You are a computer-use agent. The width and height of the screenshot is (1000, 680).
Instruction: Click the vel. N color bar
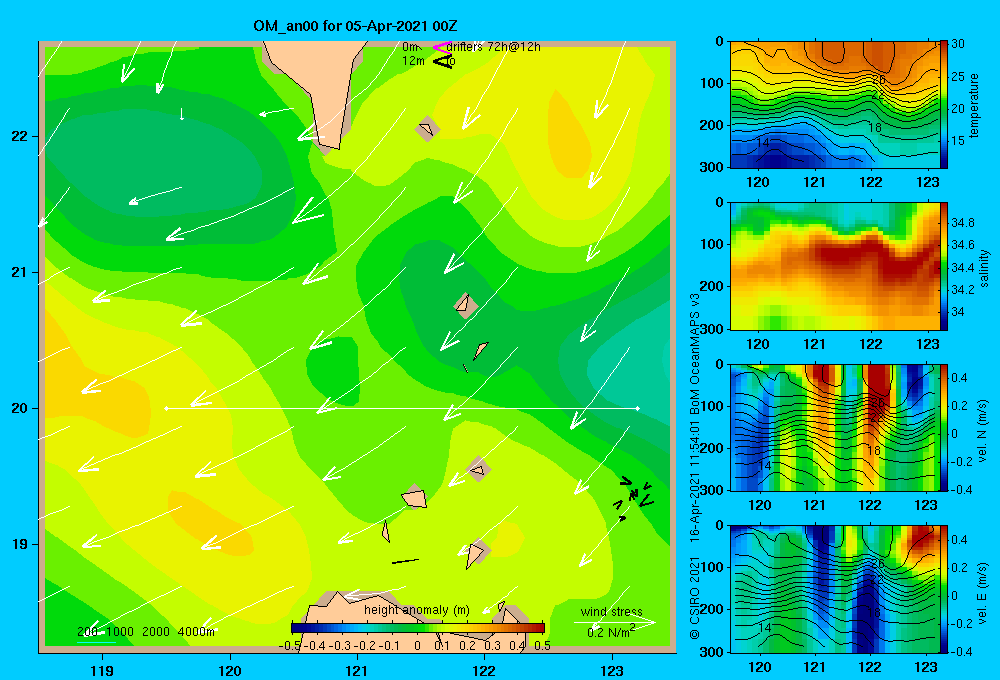click(943, 428)
